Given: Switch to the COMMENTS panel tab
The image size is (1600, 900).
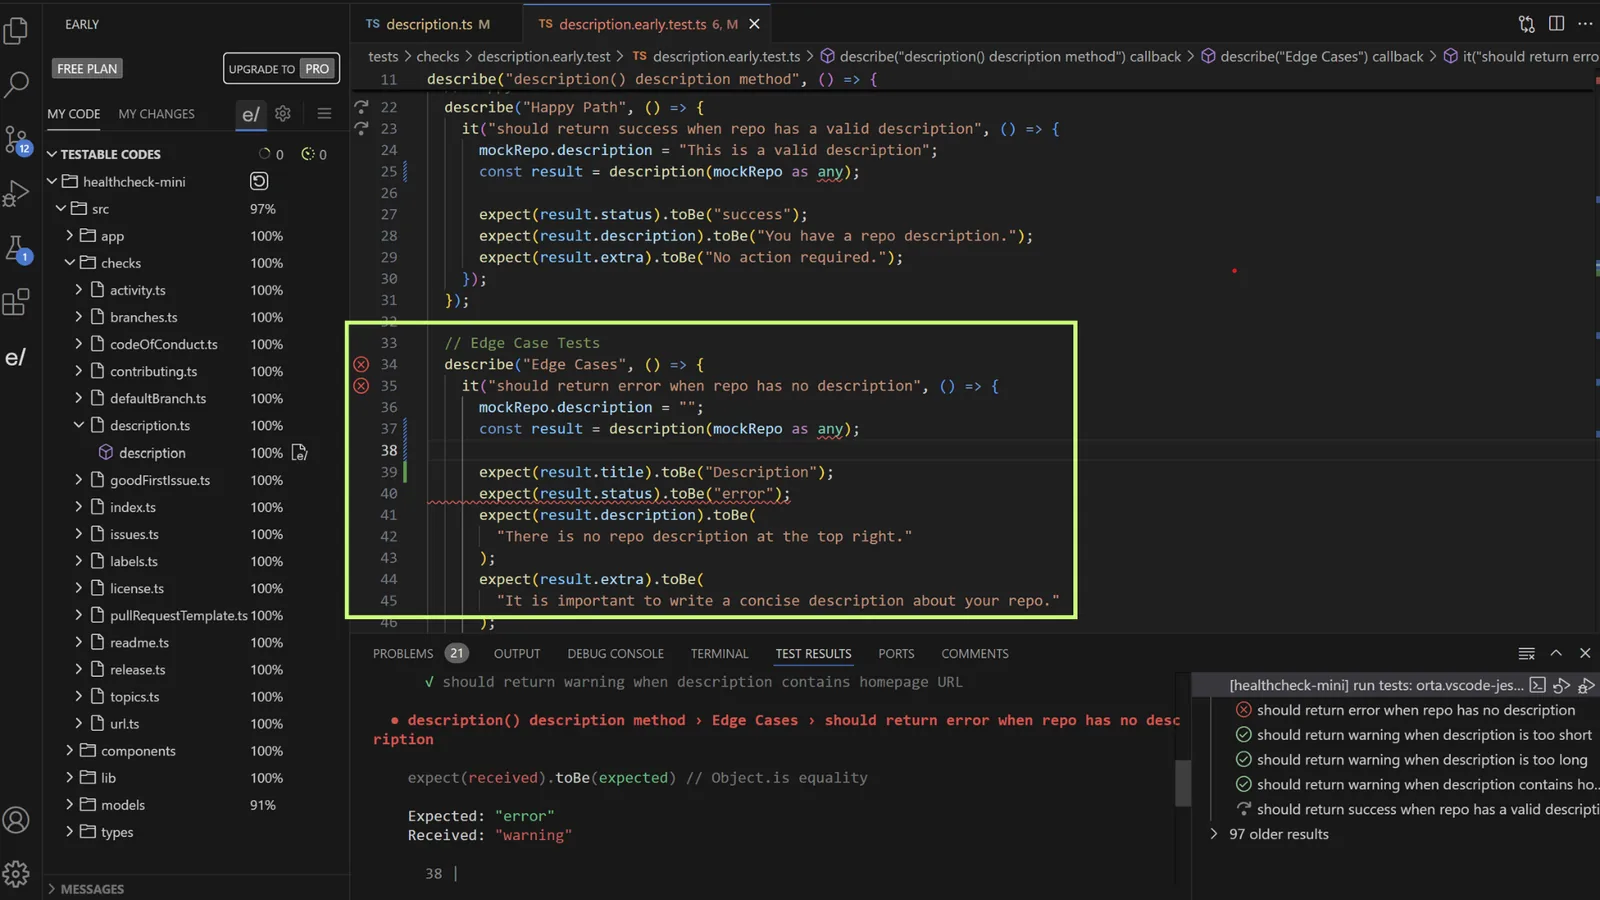Looking at the screenshot, I should (974, 653).
